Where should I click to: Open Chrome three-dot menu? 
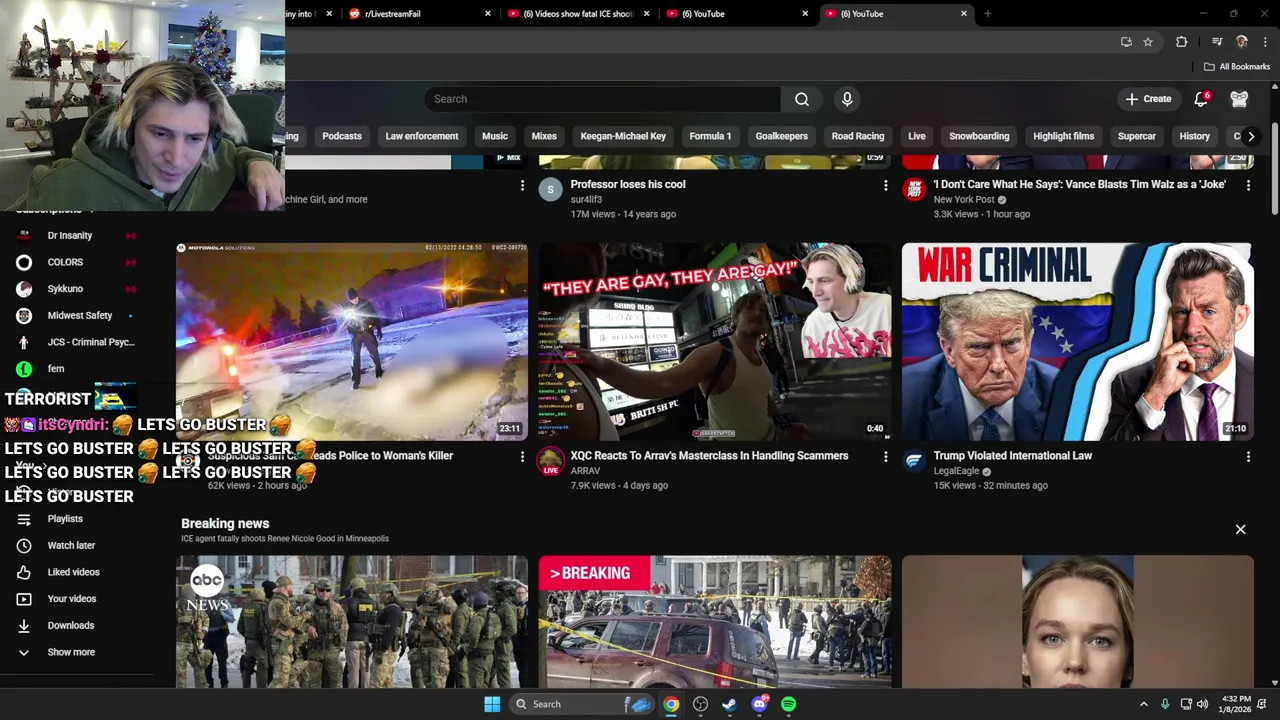click(x=1265, y=42)
